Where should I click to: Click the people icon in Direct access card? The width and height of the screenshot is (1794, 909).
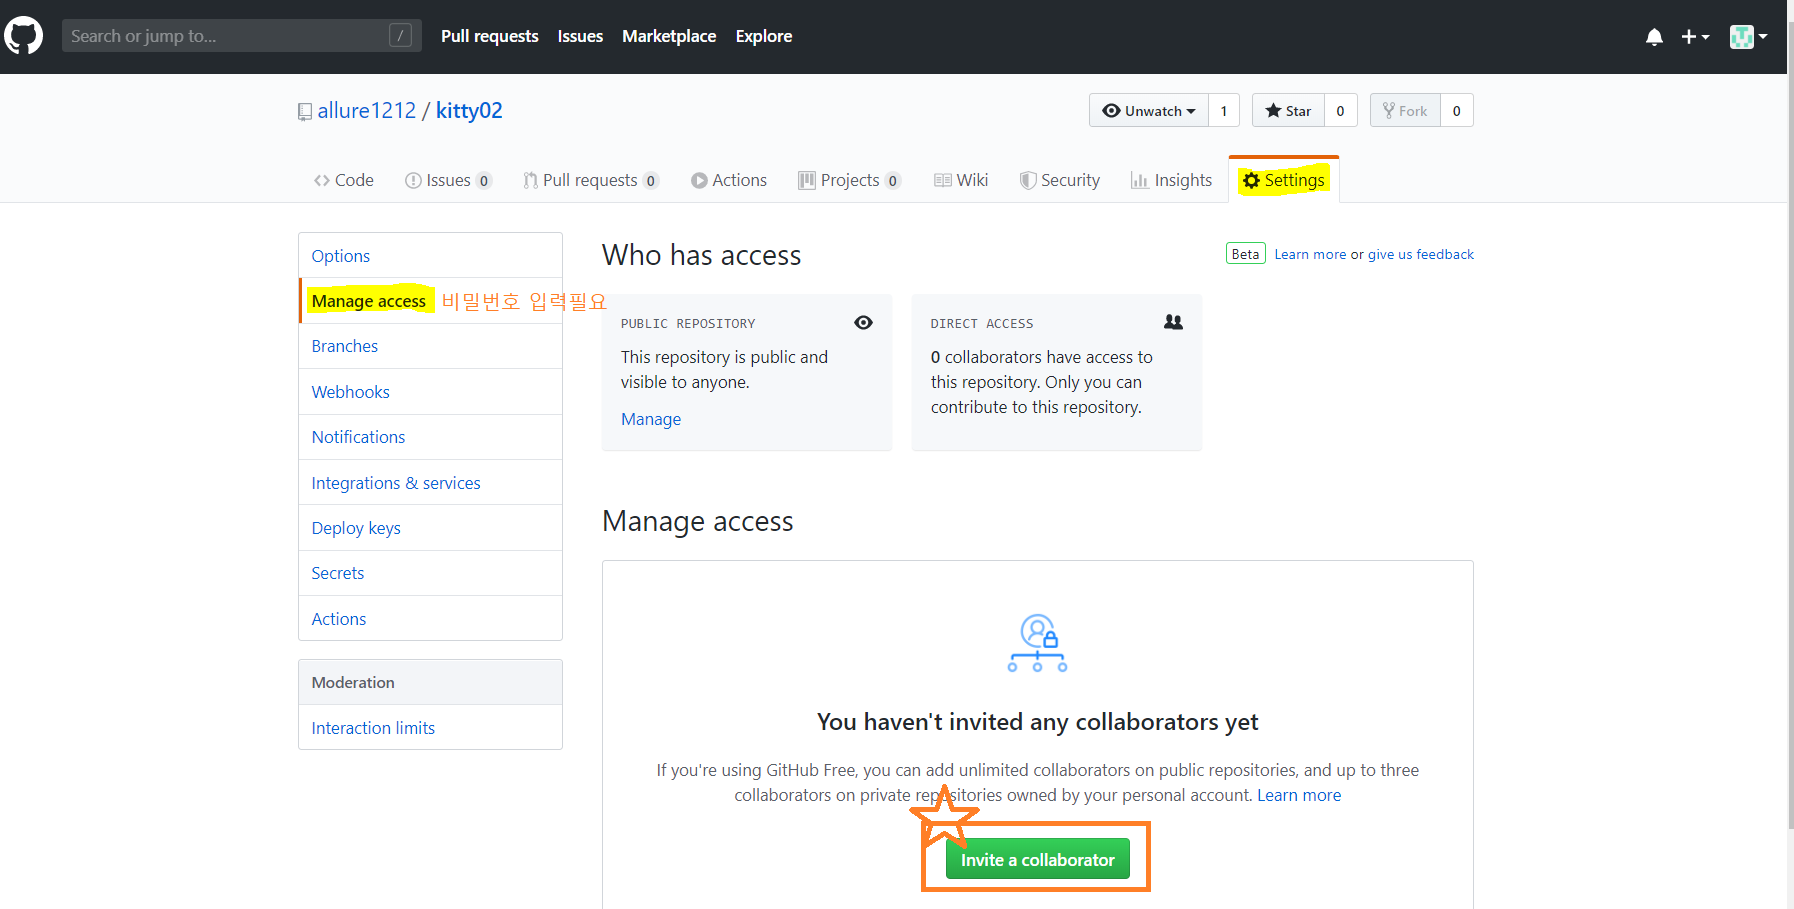tap(1174, 322)
